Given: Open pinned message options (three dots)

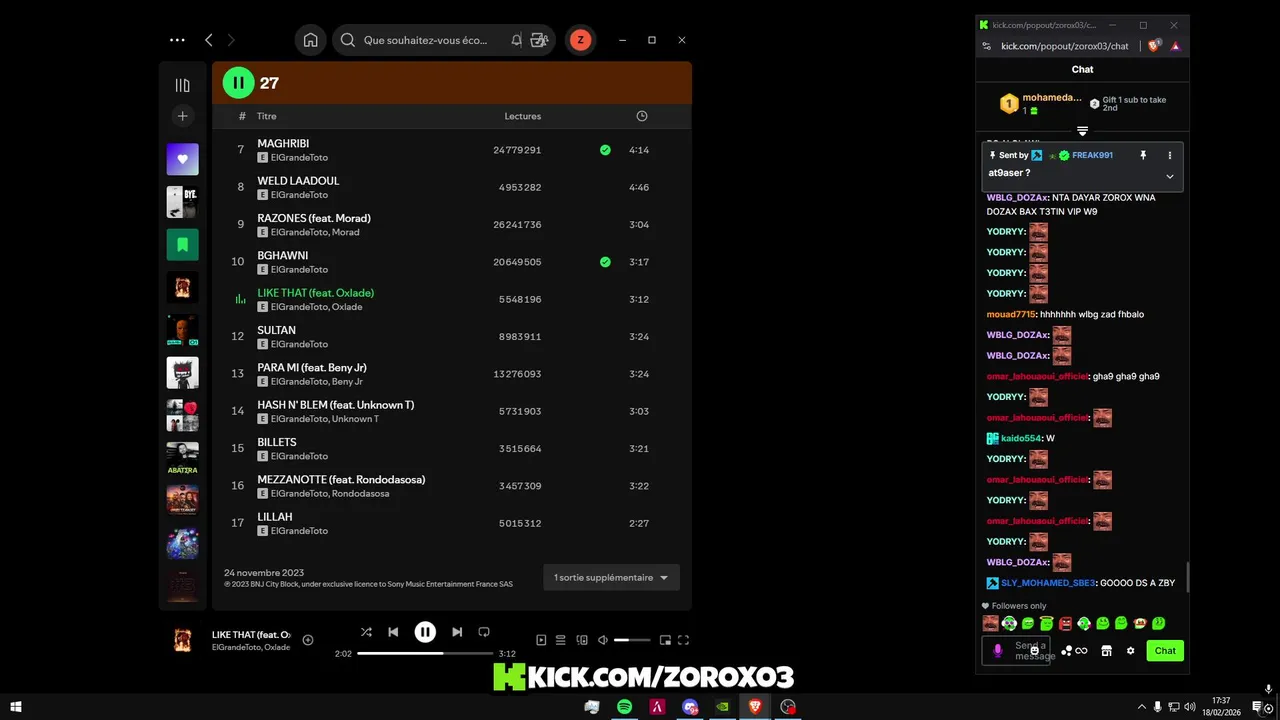Looking at the screenshot, I should point(1170,155).
